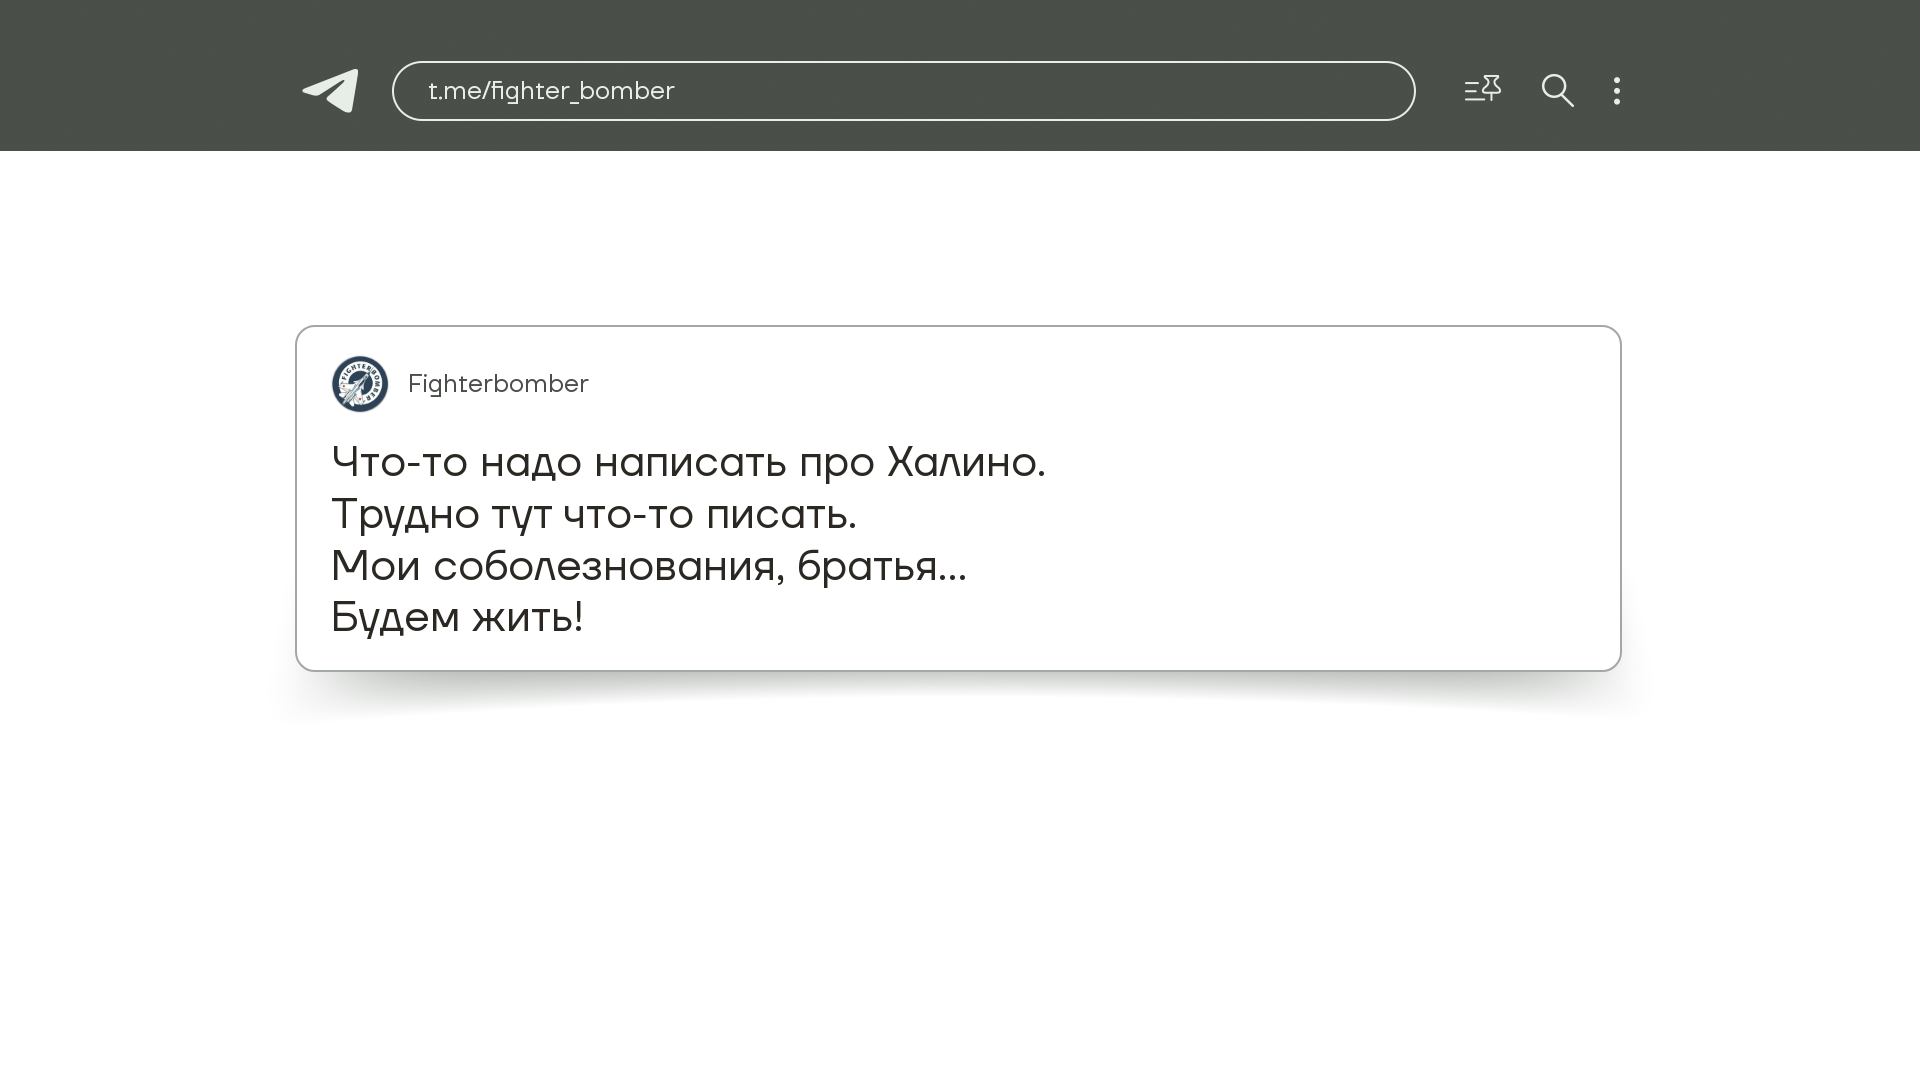Click the magnifying glass search icon

(x=1557, y=91)
